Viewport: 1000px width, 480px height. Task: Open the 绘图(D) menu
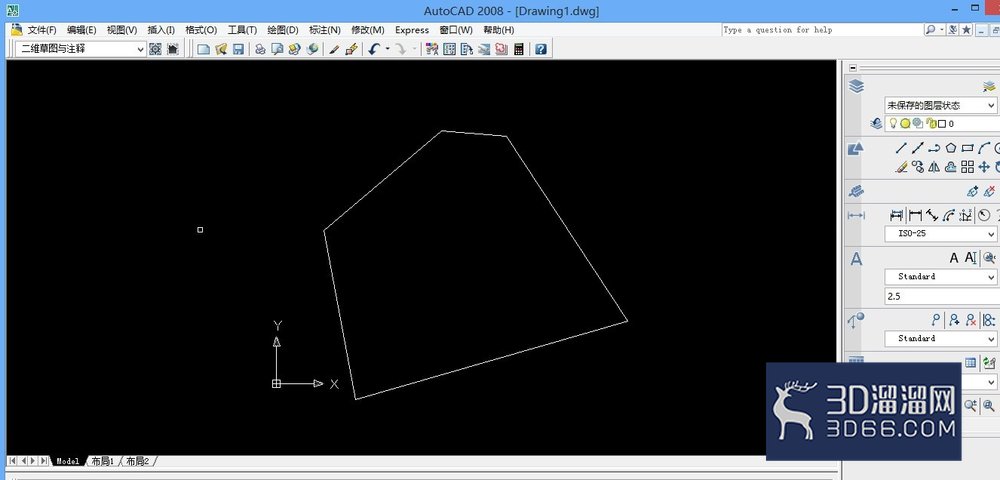(283, 30)
